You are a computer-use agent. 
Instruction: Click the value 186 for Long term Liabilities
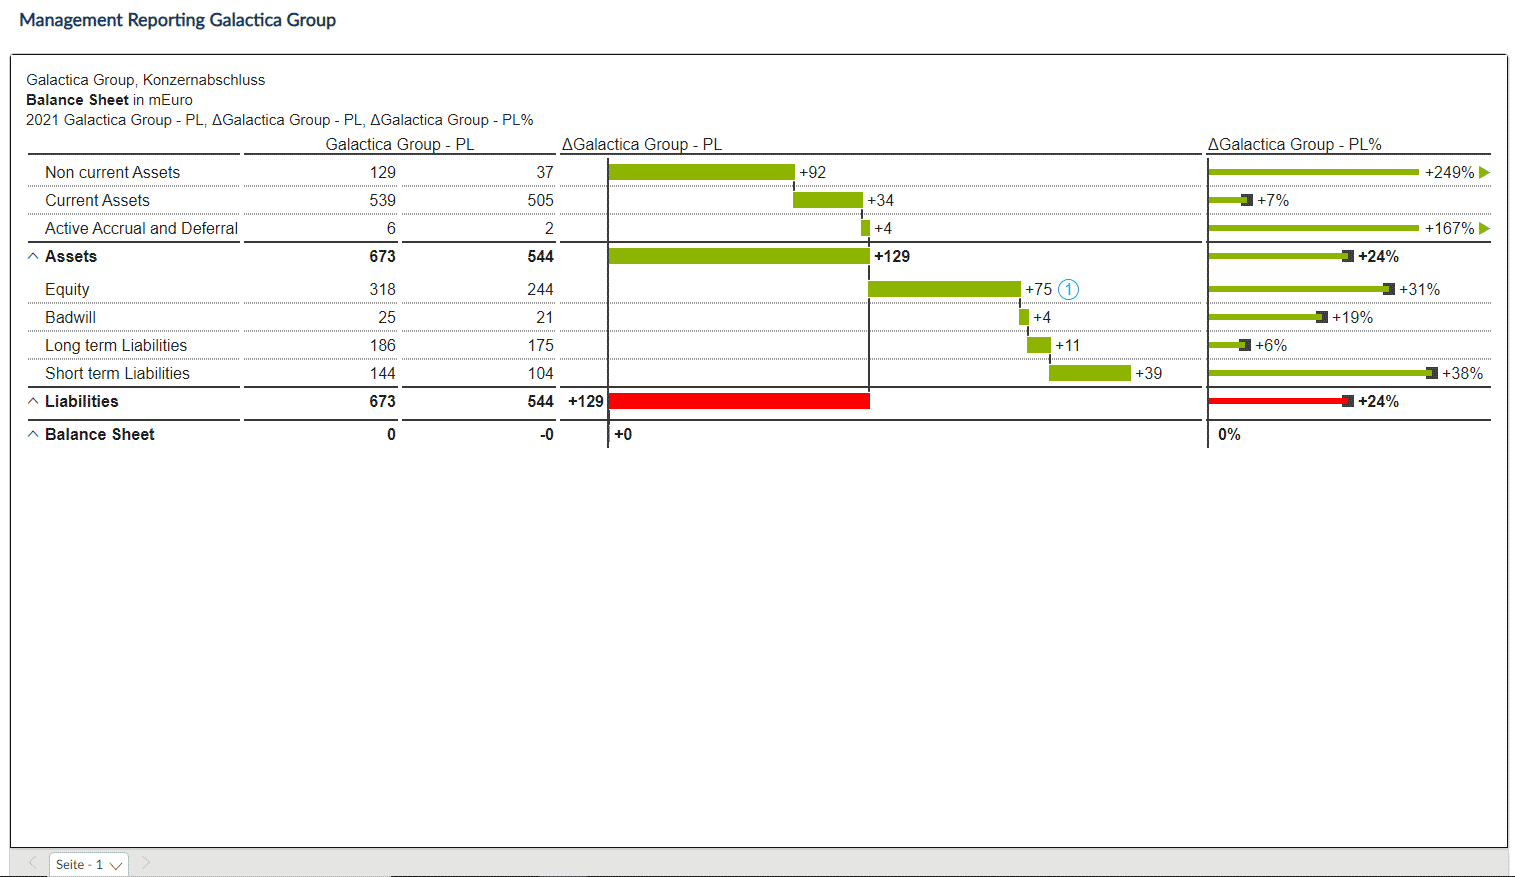[x=382, y=345]
